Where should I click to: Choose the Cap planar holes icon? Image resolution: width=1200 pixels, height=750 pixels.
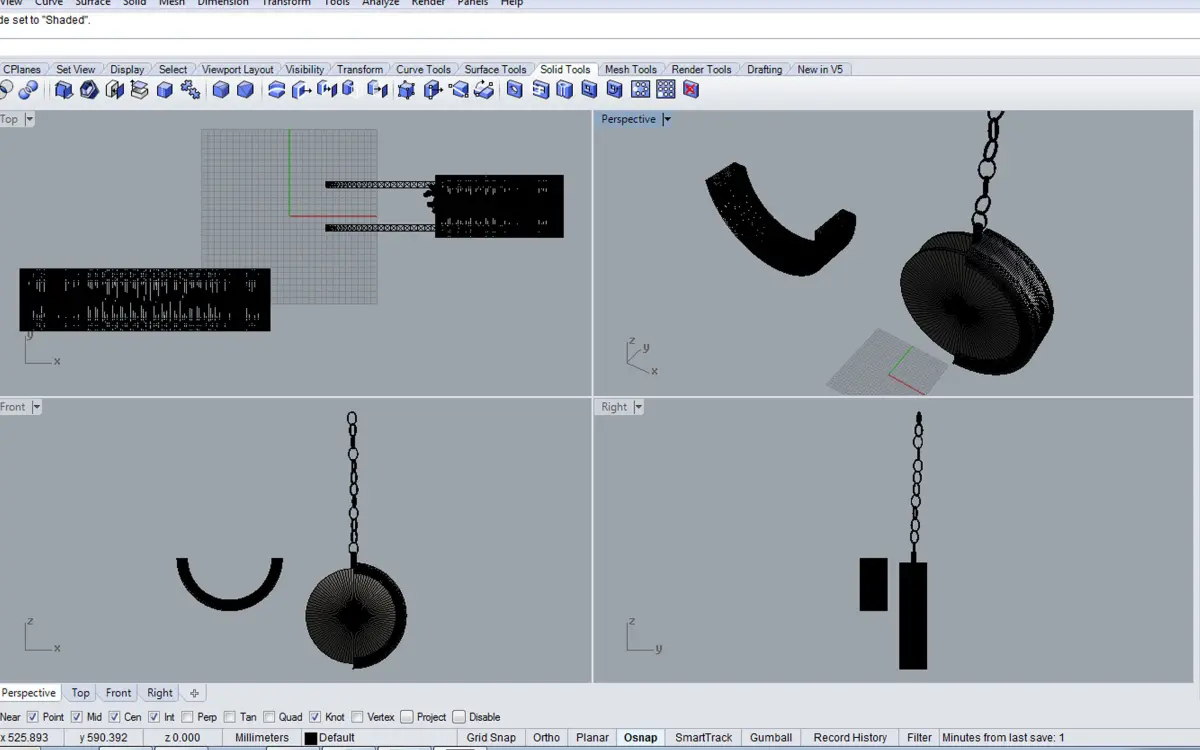[114, 90]
